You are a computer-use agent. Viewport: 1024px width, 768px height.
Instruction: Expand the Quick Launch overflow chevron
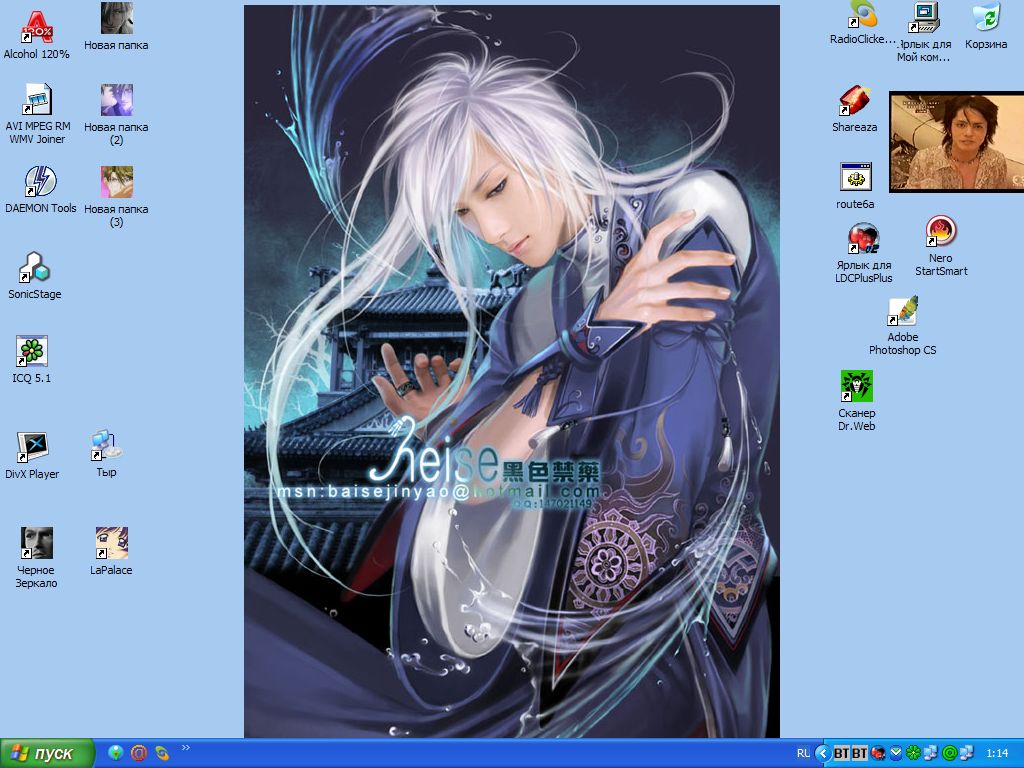[185, 748]
